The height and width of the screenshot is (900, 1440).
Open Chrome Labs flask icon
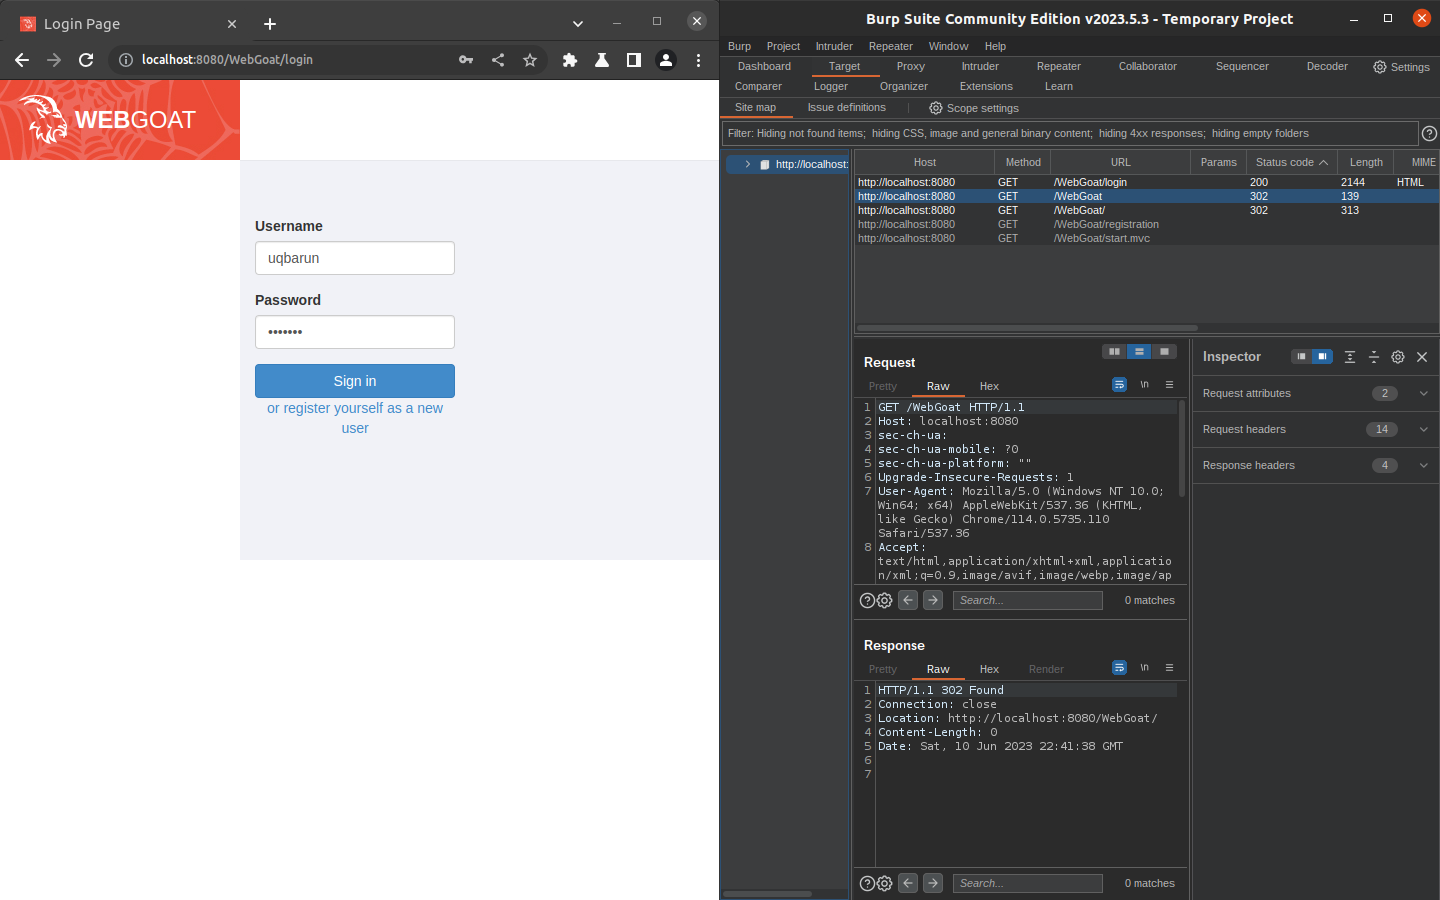602,60
